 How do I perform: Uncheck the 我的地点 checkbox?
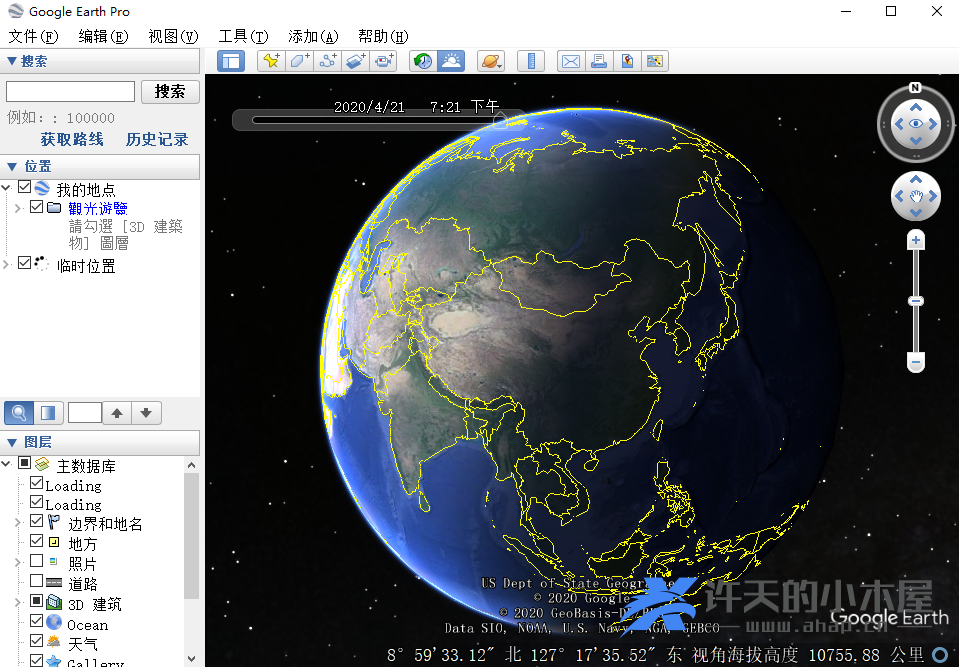click(x=24, y=187)
